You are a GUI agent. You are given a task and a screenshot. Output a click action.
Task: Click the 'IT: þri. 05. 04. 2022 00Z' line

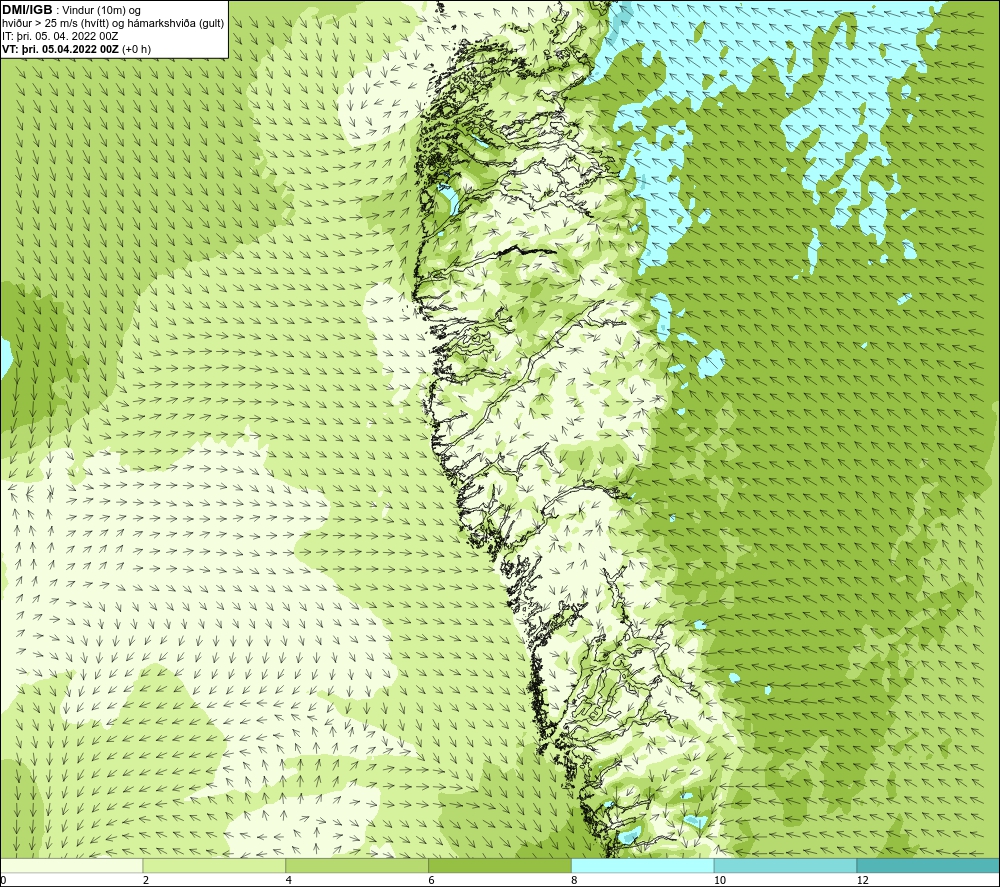[60, 36]
